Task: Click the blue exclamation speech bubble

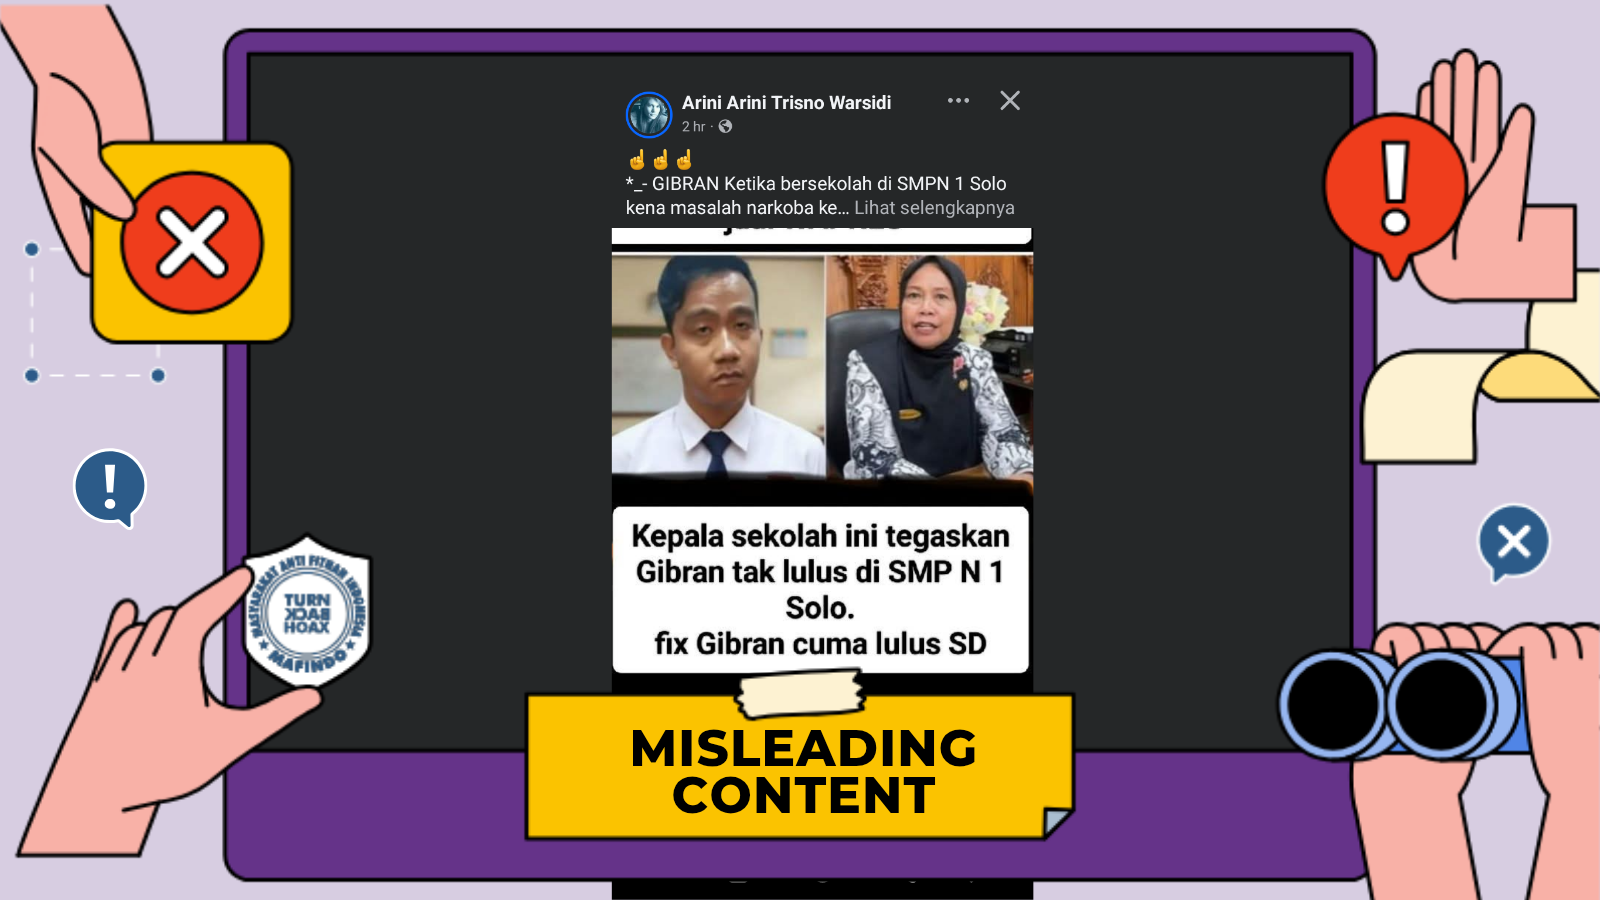Action: pos(110,487)
